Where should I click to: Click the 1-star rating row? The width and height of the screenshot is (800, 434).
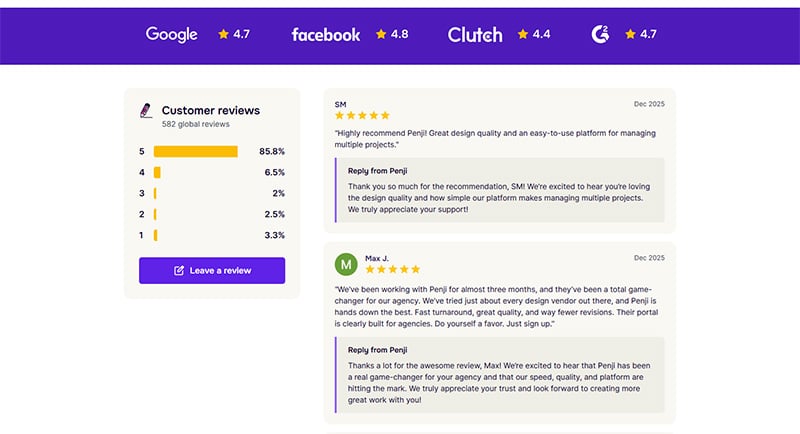click(212, 236)
